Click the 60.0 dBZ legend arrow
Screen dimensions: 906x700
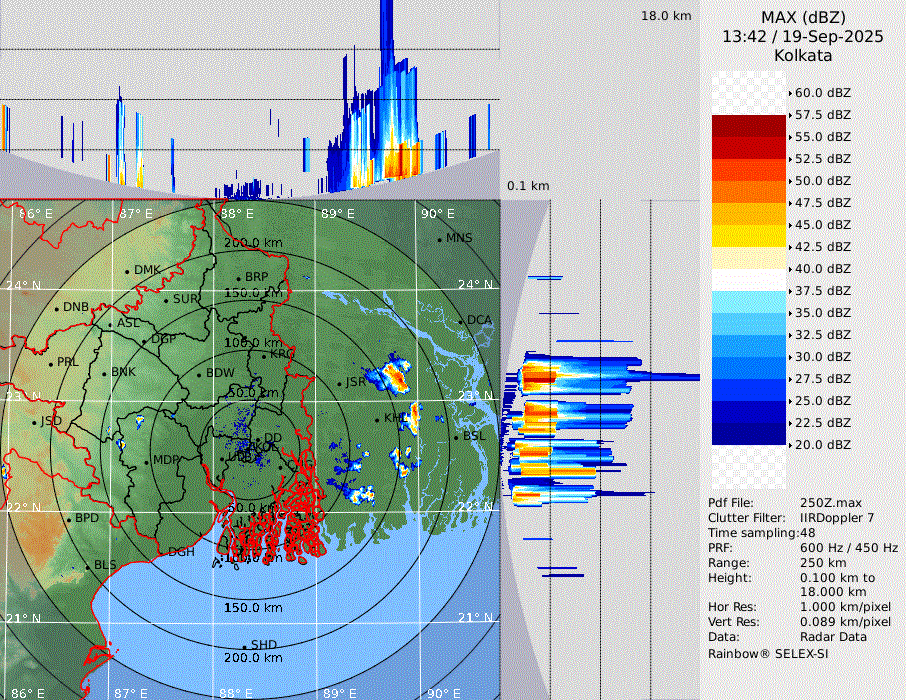[x=790, y=93]
